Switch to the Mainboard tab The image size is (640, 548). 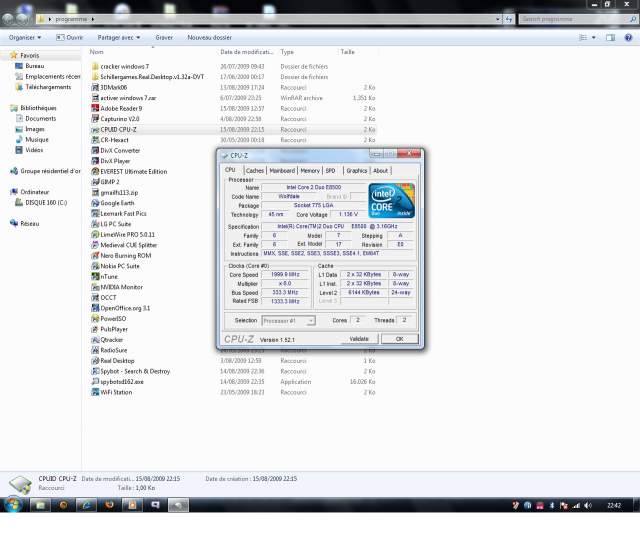[x=282, y=171]
